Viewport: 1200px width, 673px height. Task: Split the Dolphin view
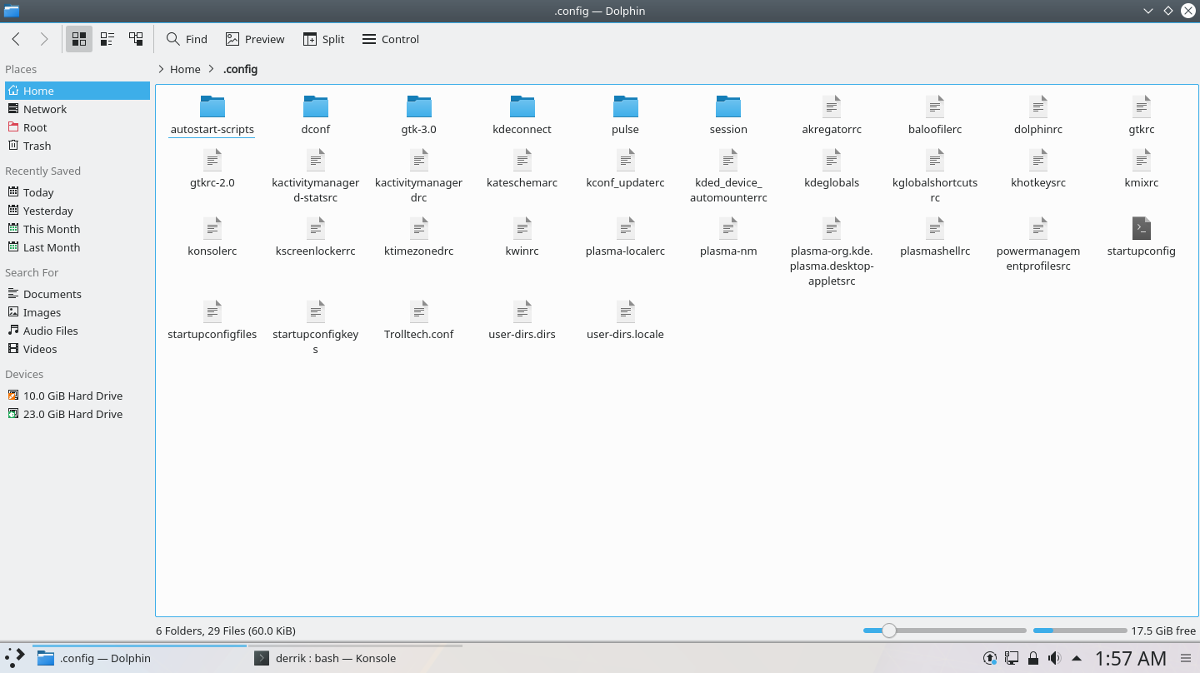pyautogui.click(x=323, y=39)
